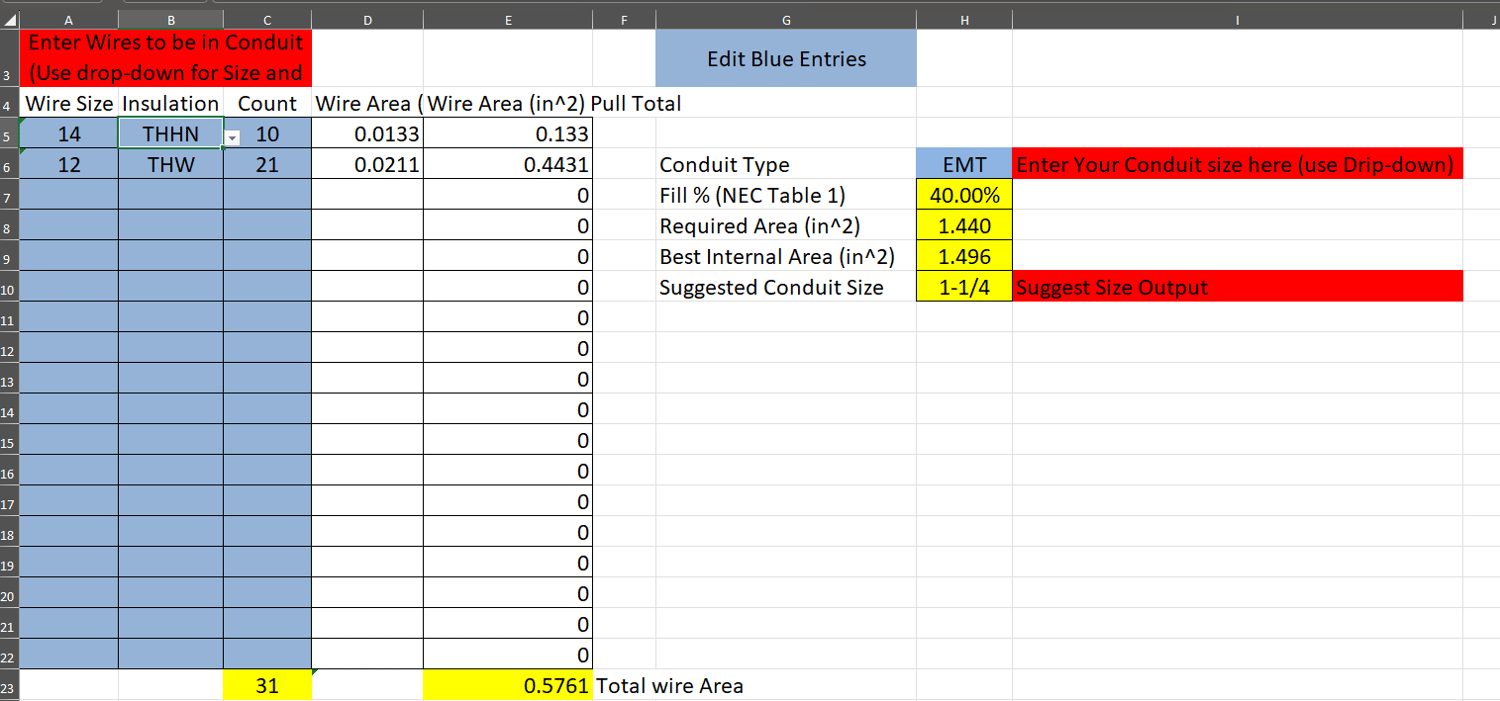Click total count cell showing 31
The height and width of the screenshot is (701, 1500).
[267, 686]
